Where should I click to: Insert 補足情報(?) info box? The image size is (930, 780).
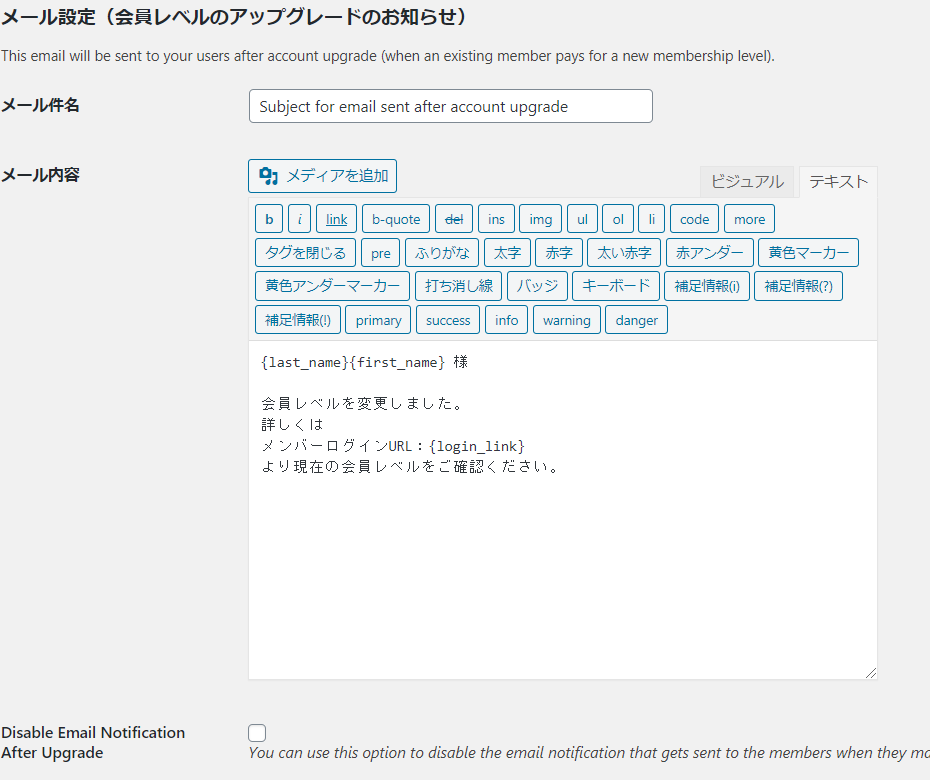[798, 286]
